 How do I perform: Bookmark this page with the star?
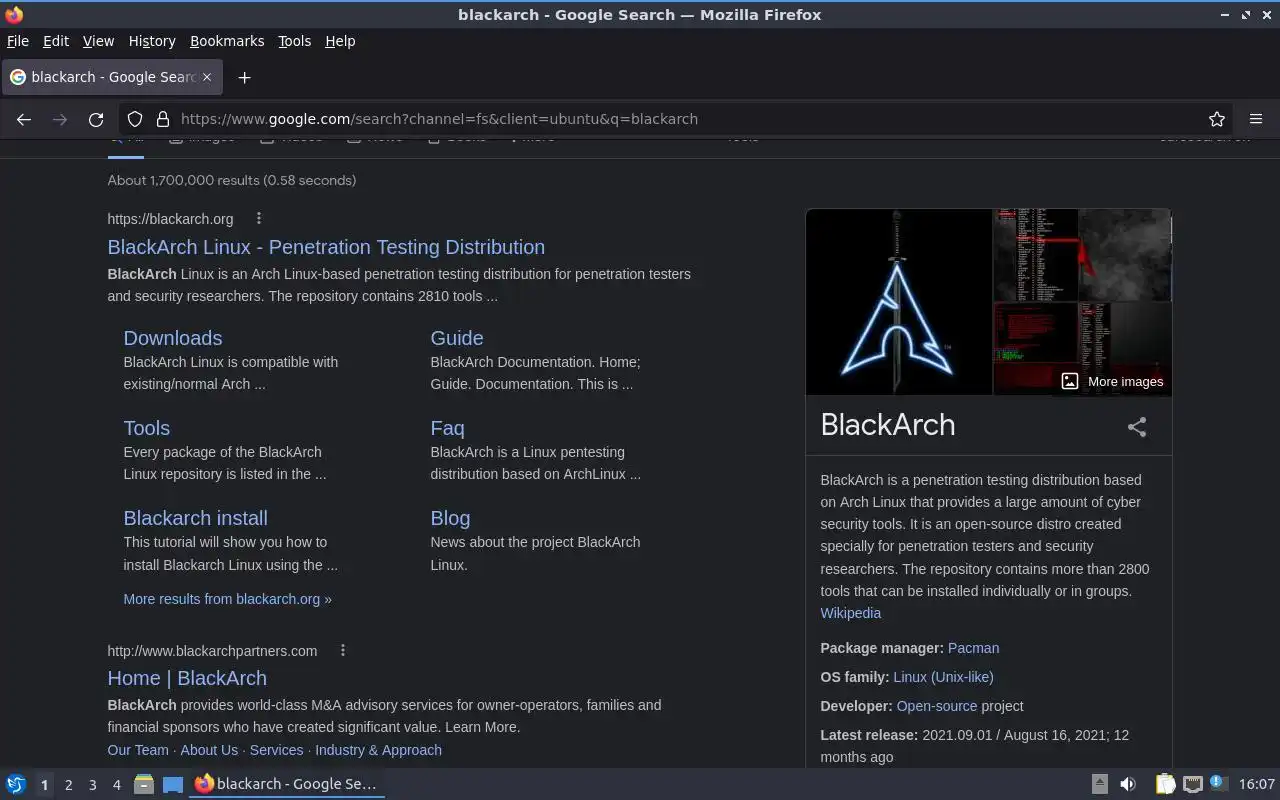point(1217,119)
